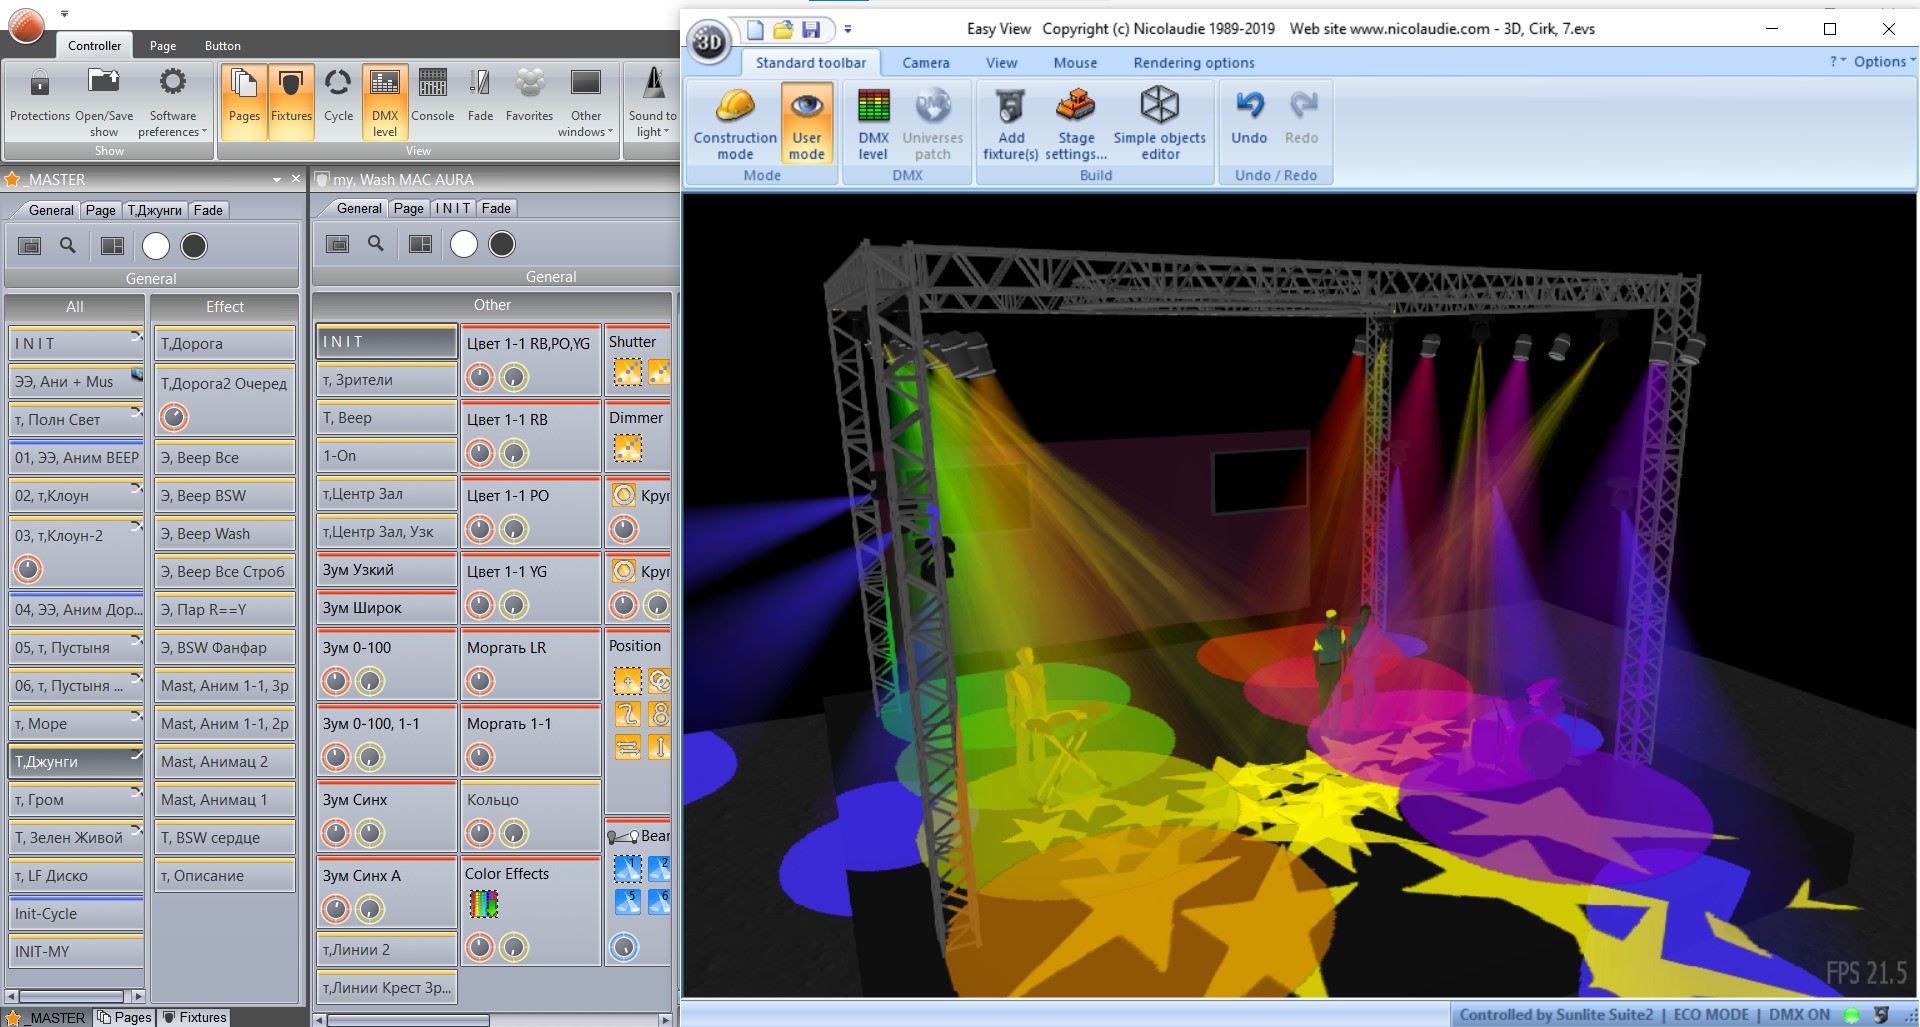Launch the Simple objects editor
Image resolution: width=1920 pixels, height=1027 pixels.
click(1160, 124)
